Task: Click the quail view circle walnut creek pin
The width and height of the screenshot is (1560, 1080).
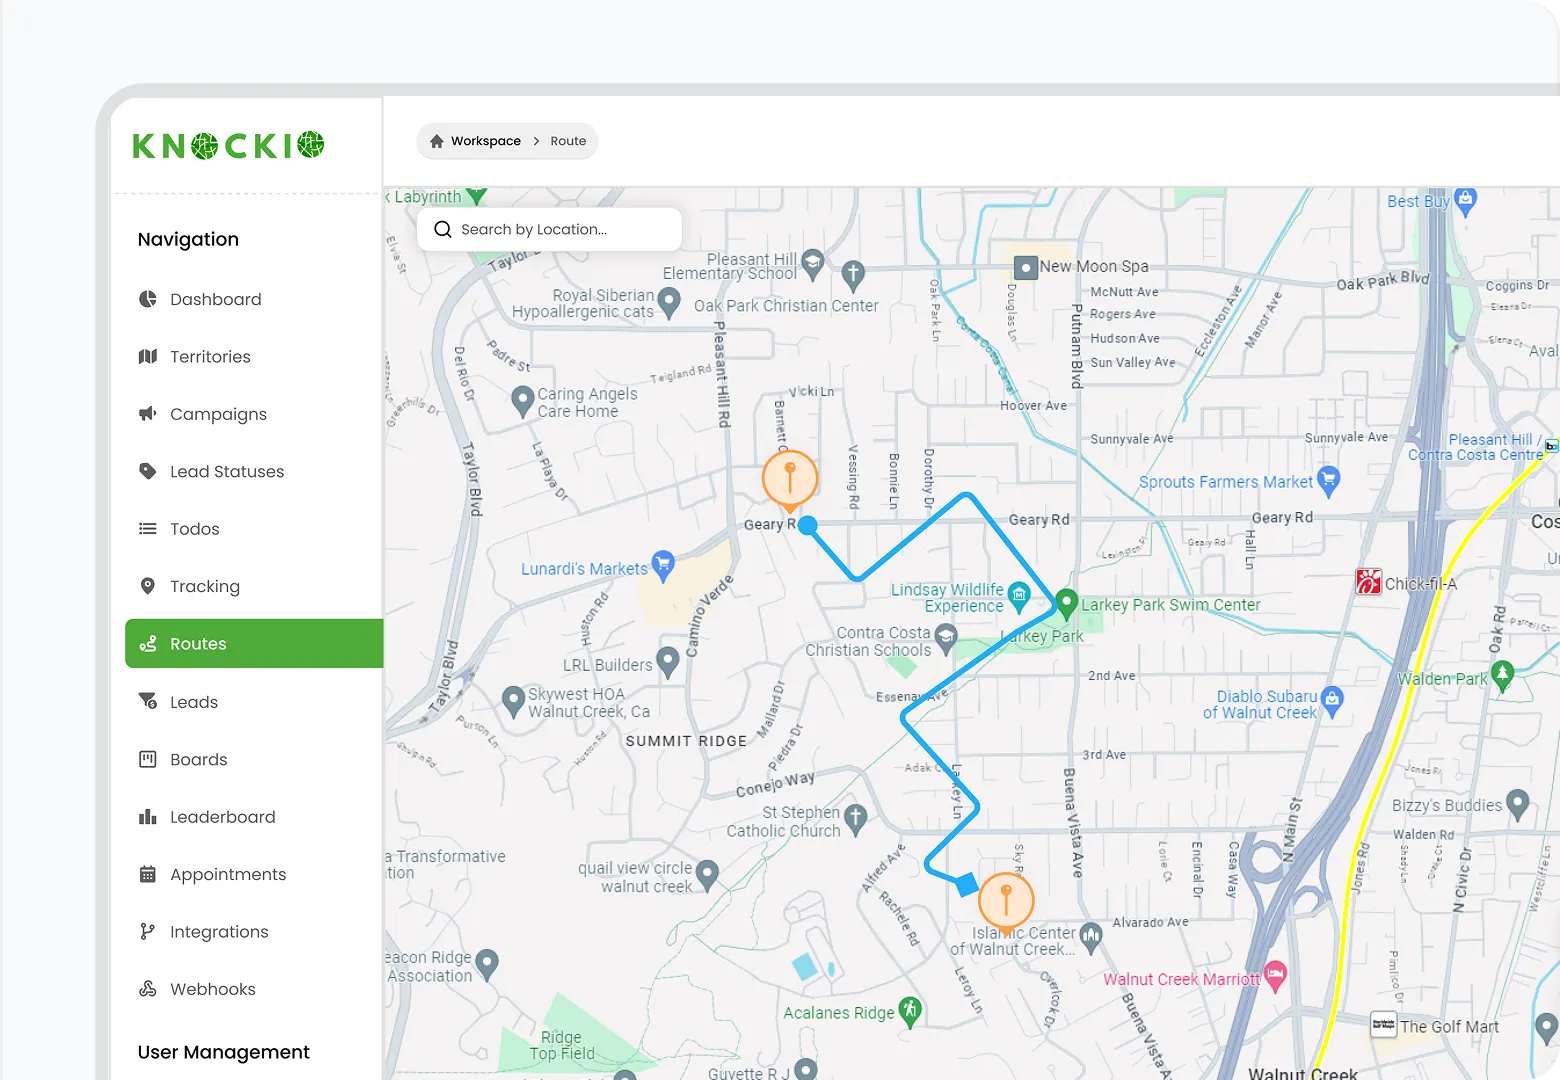Action: [707, 874]
